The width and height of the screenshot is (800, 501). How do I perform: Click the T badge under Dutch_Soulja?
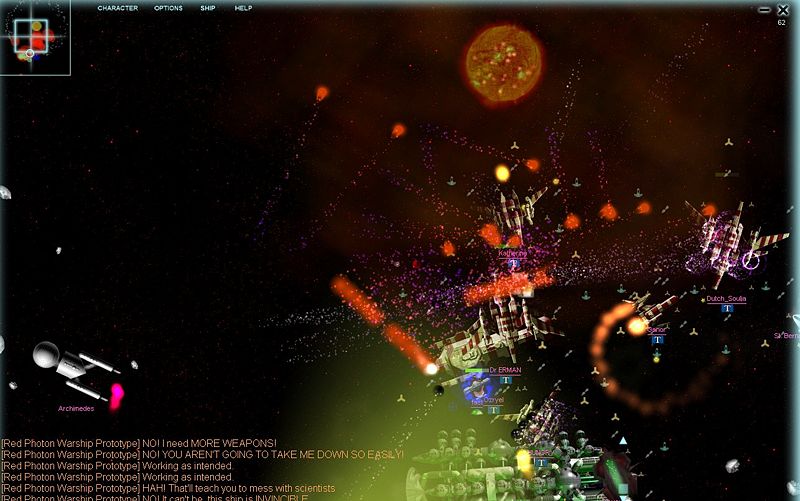[727, 308]
